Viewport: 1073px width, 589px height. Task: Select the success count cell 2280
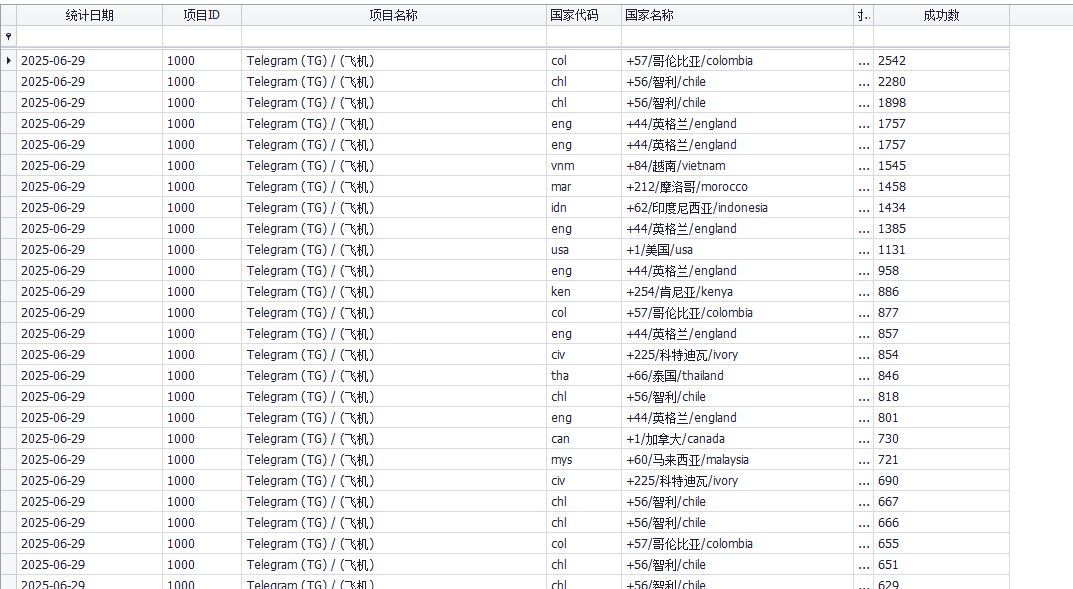tap(941, 81)
